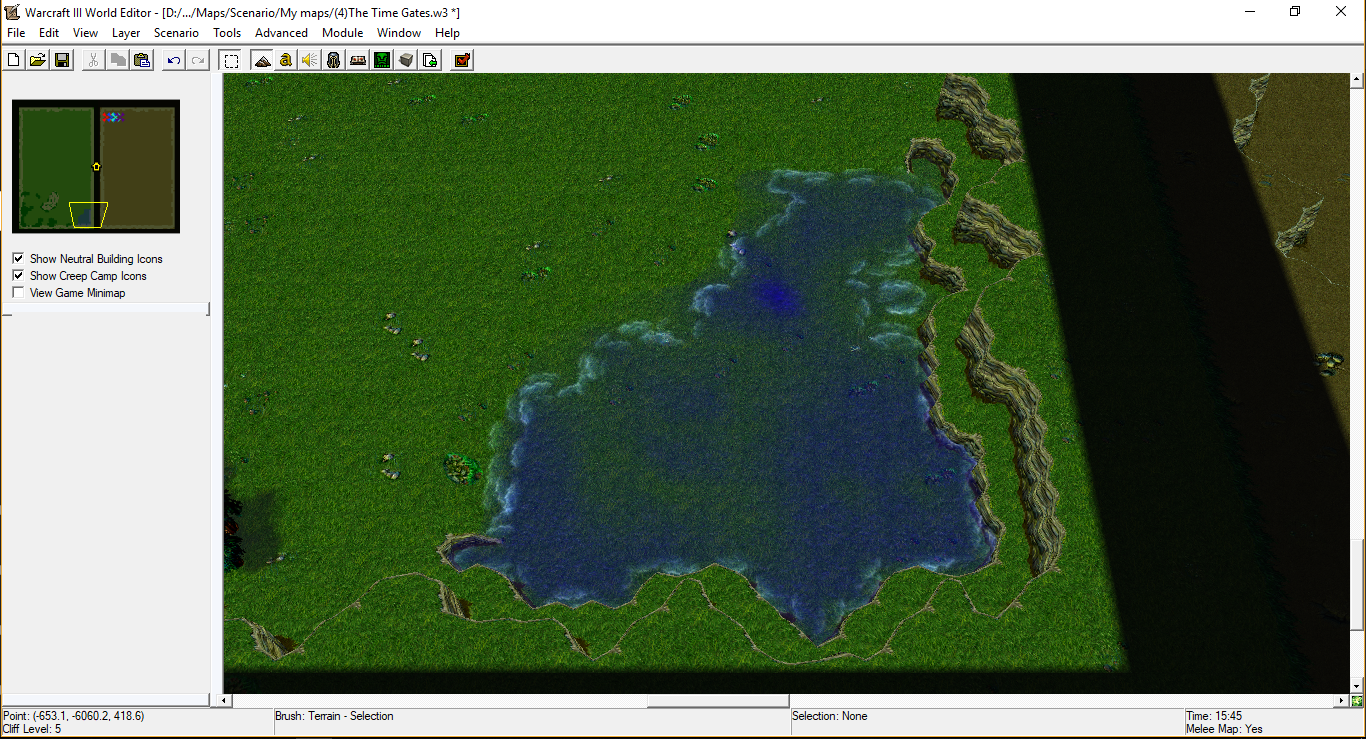
Task: Toggle Show Neutral Building Icons checkbox
Action: (x=18, y=258)
